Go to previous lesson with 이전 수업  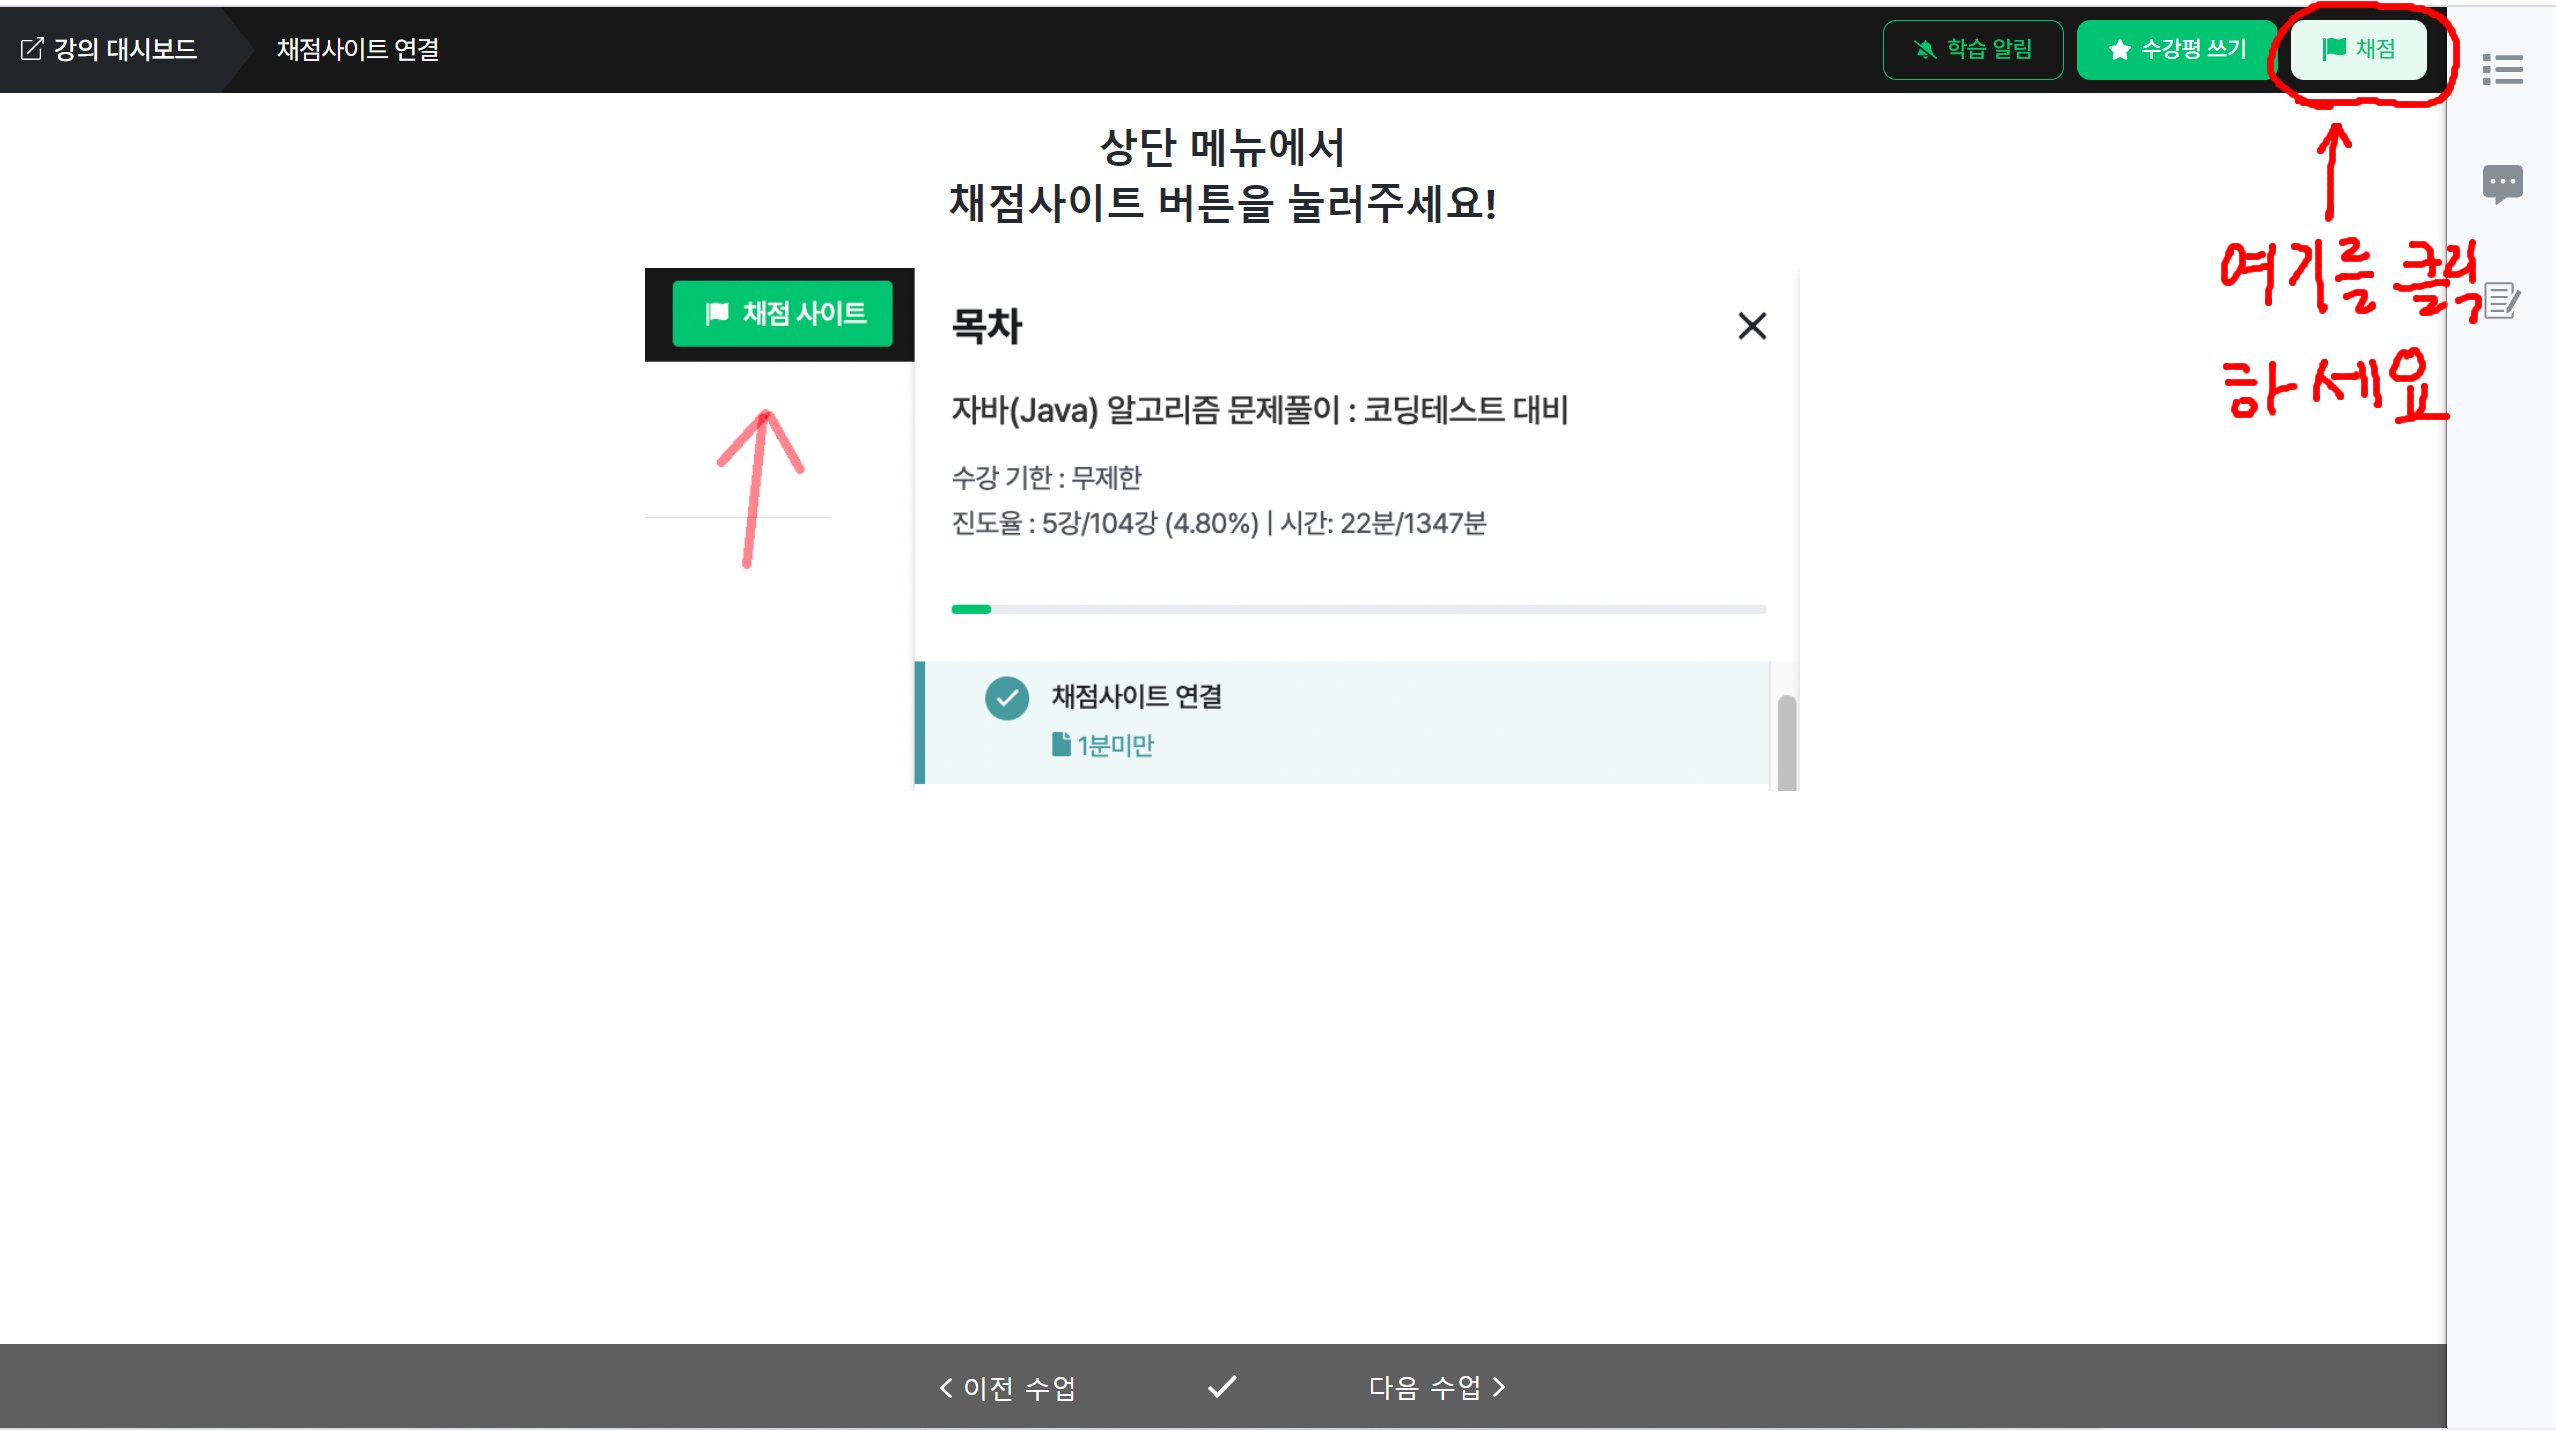[1008, 1387]
